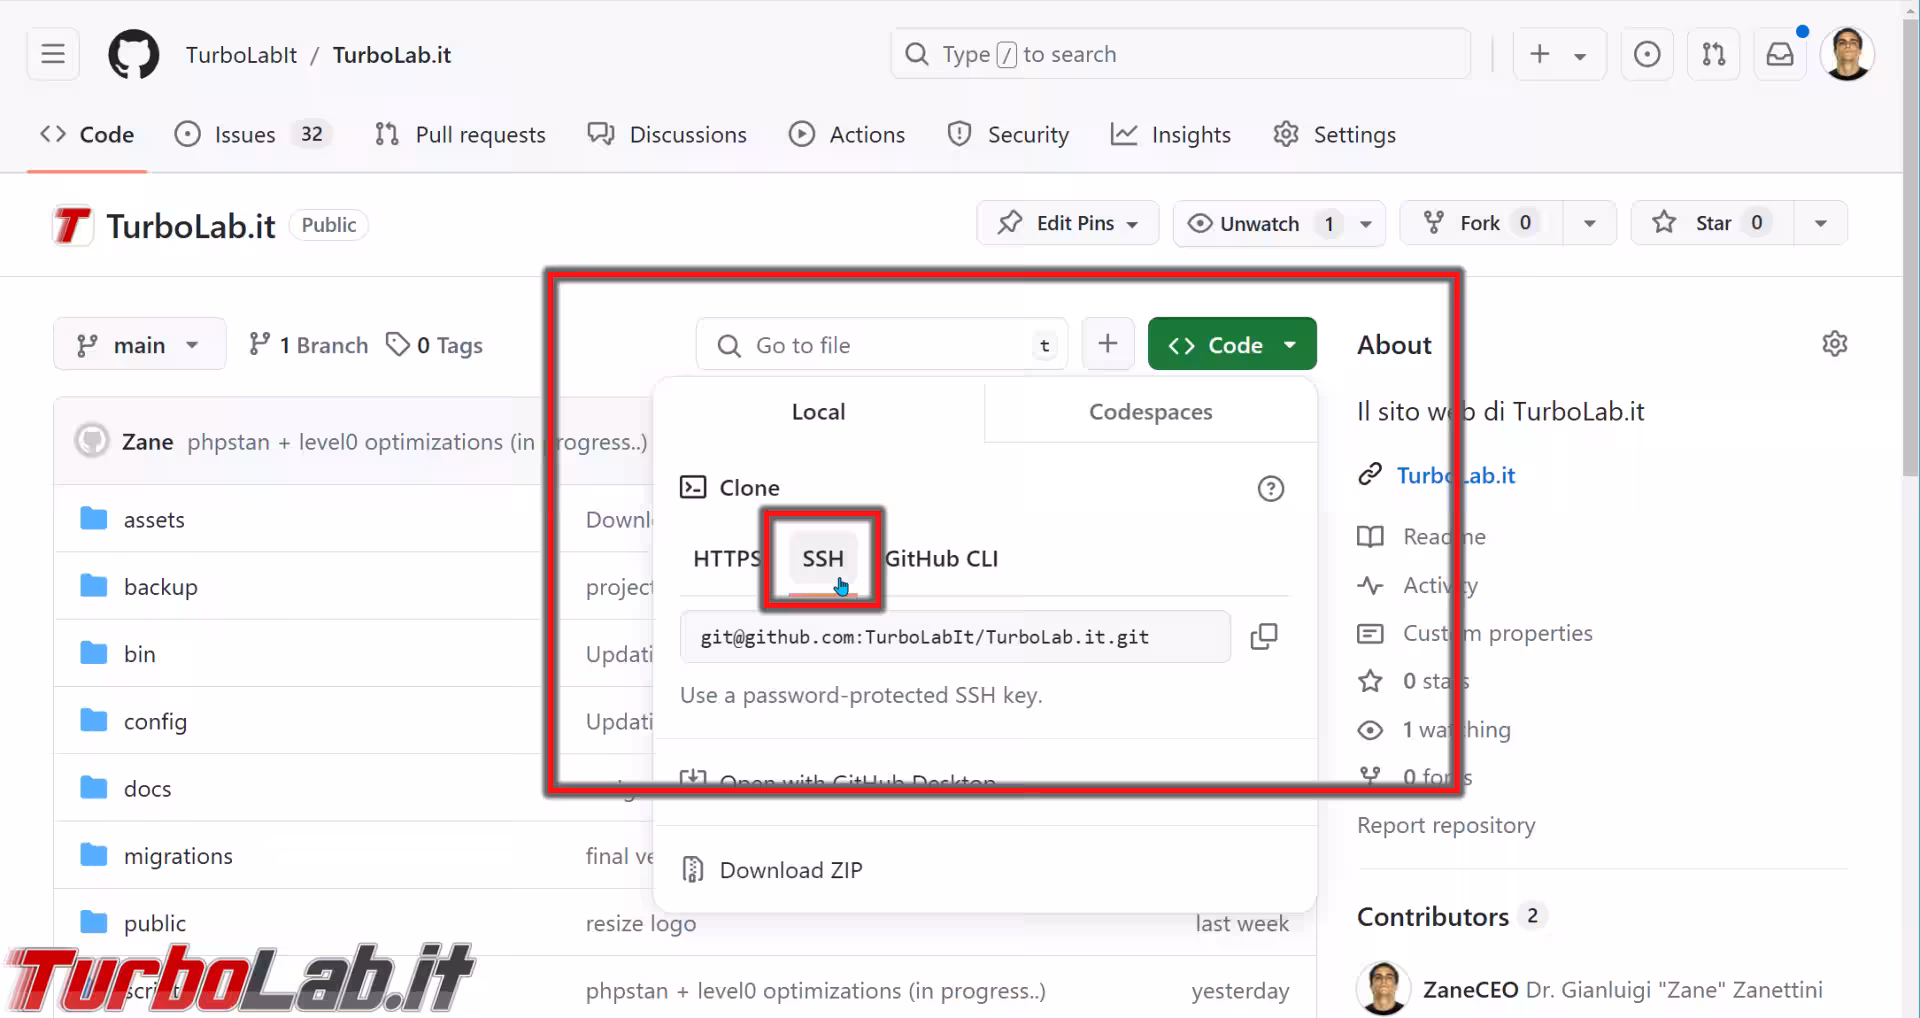Focus the Go to file search field

pos(882,345)
